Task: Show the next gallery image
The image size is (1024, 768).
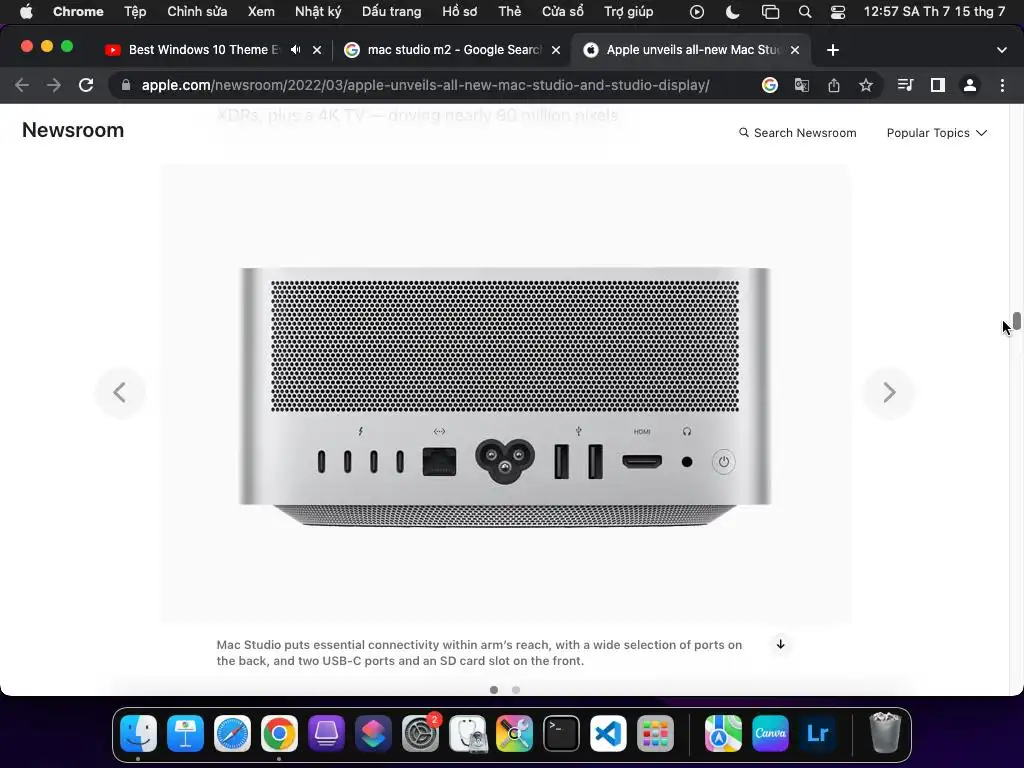Action: point(889,392)
